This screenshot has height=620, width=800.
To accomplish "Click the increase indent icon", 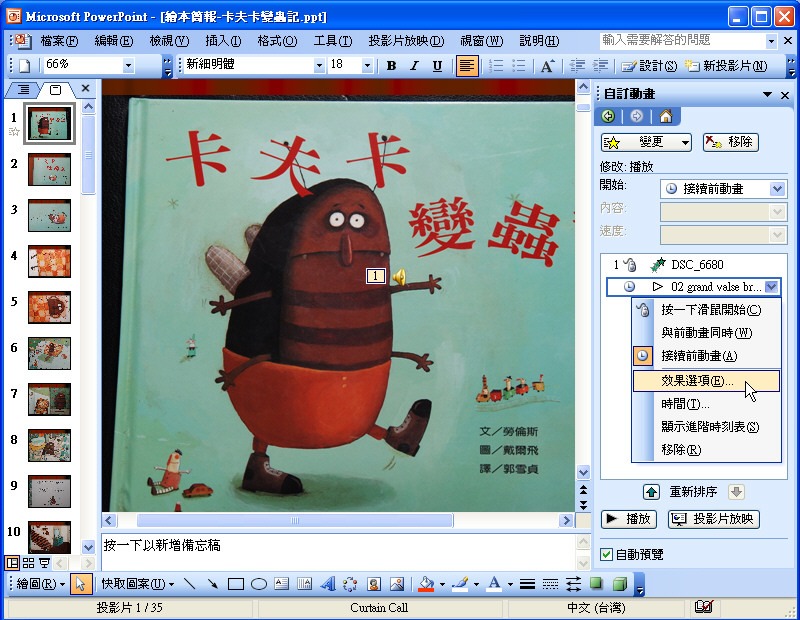I will tap(600, 65).
